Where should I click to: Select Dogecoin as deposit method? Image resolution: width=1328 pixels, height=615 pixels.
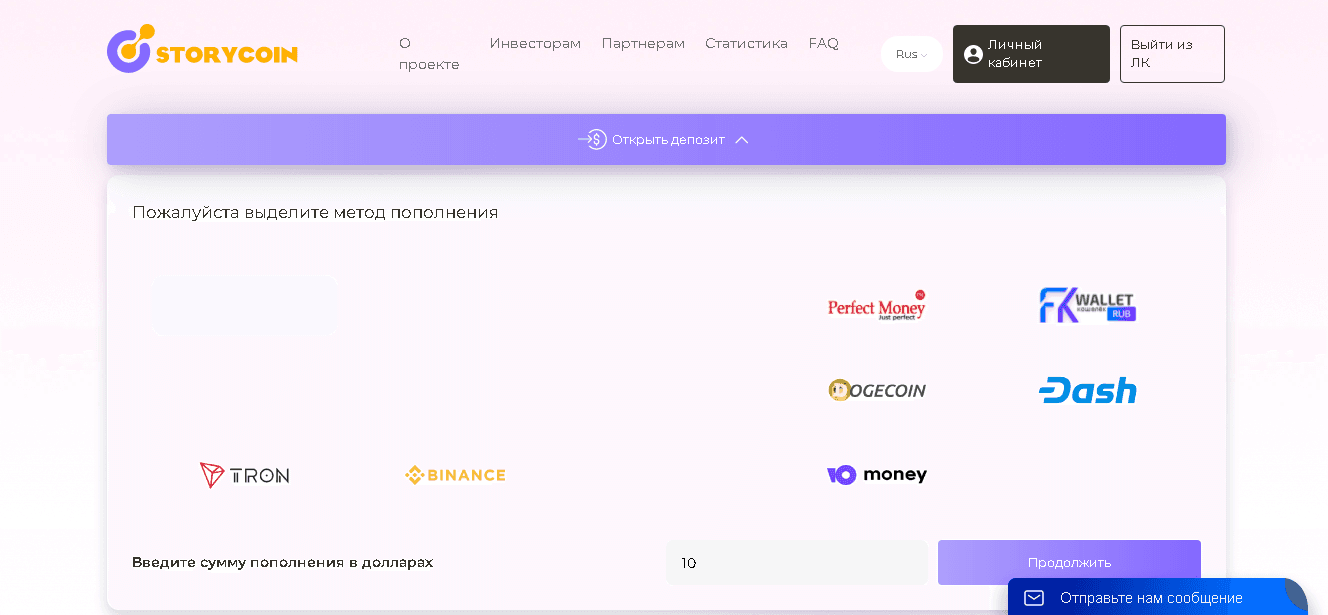pos(877,390)
